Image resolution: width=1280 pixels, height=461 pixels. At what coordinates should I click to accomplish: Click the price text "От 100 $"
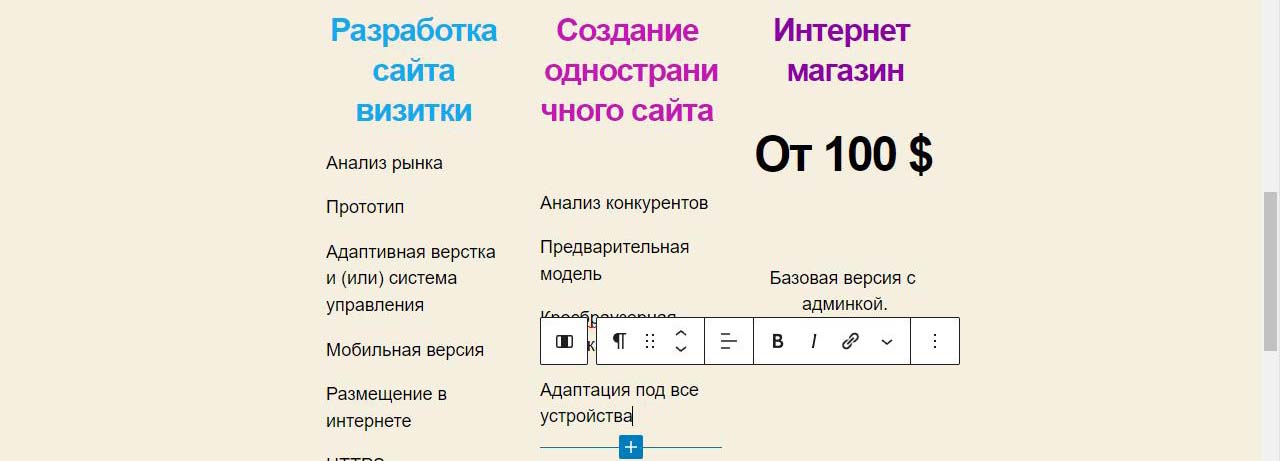point(843,155)
